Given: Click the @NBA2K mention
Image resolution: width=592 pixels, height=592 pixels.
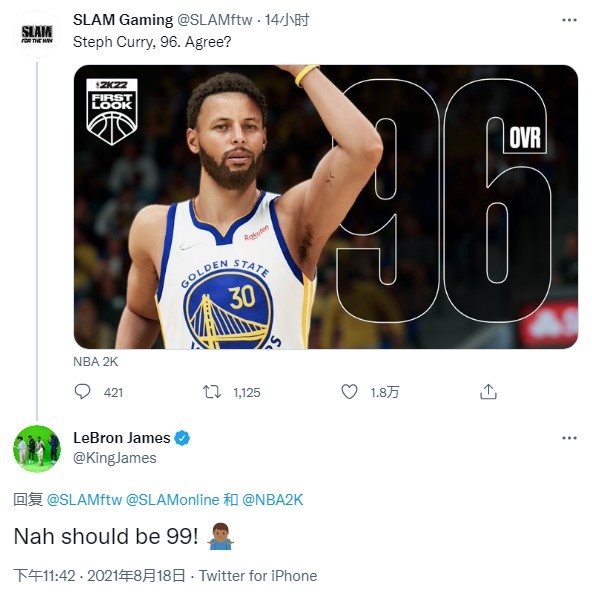Looking at the screenshot, I should [272, 500].
